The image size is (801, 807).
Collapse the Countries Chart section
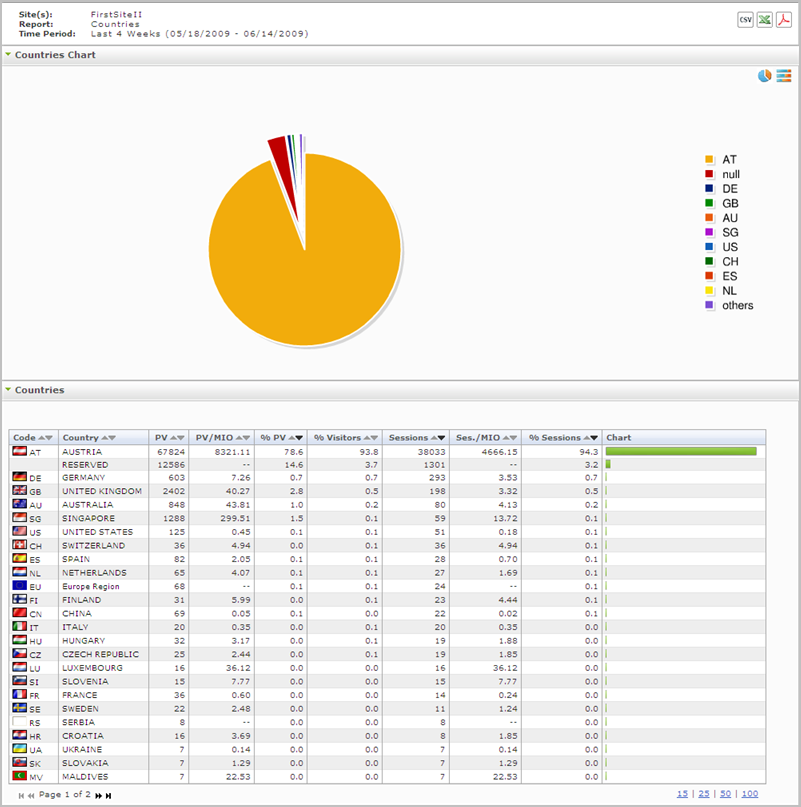(8, 54)
